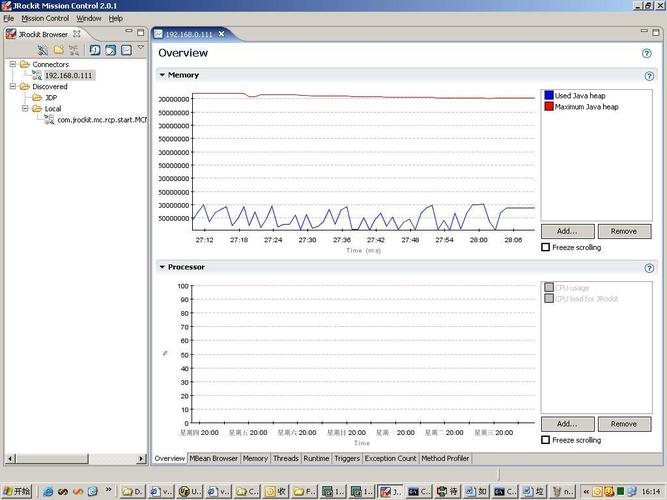The image size is (667, 500).
Task: Switch to the MBean Browser tab
Action: (x=214, y=458)
